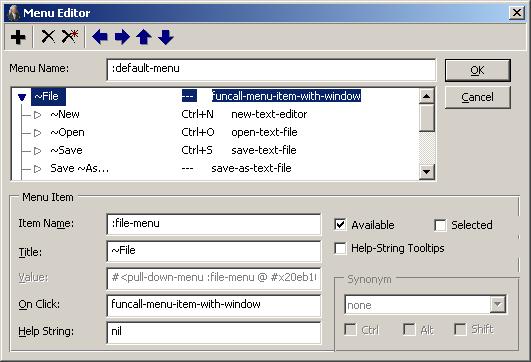Click the blue left arrow icon
The image size is (531, 362).
point(100,37)
